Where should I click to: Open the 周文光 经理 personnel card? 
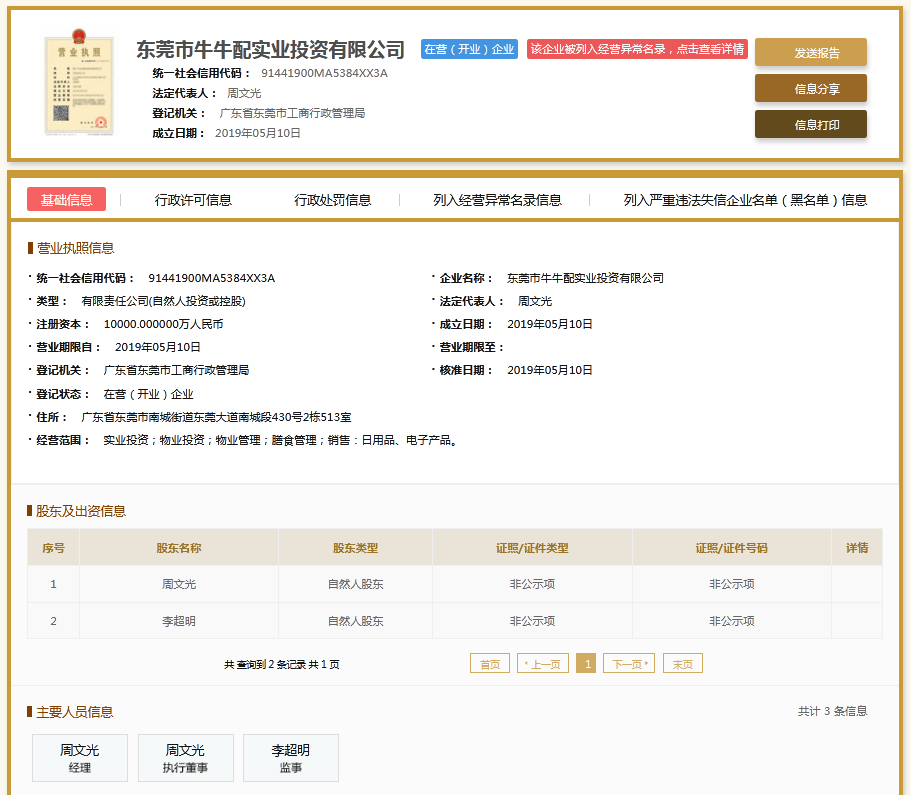coord(80,758)
